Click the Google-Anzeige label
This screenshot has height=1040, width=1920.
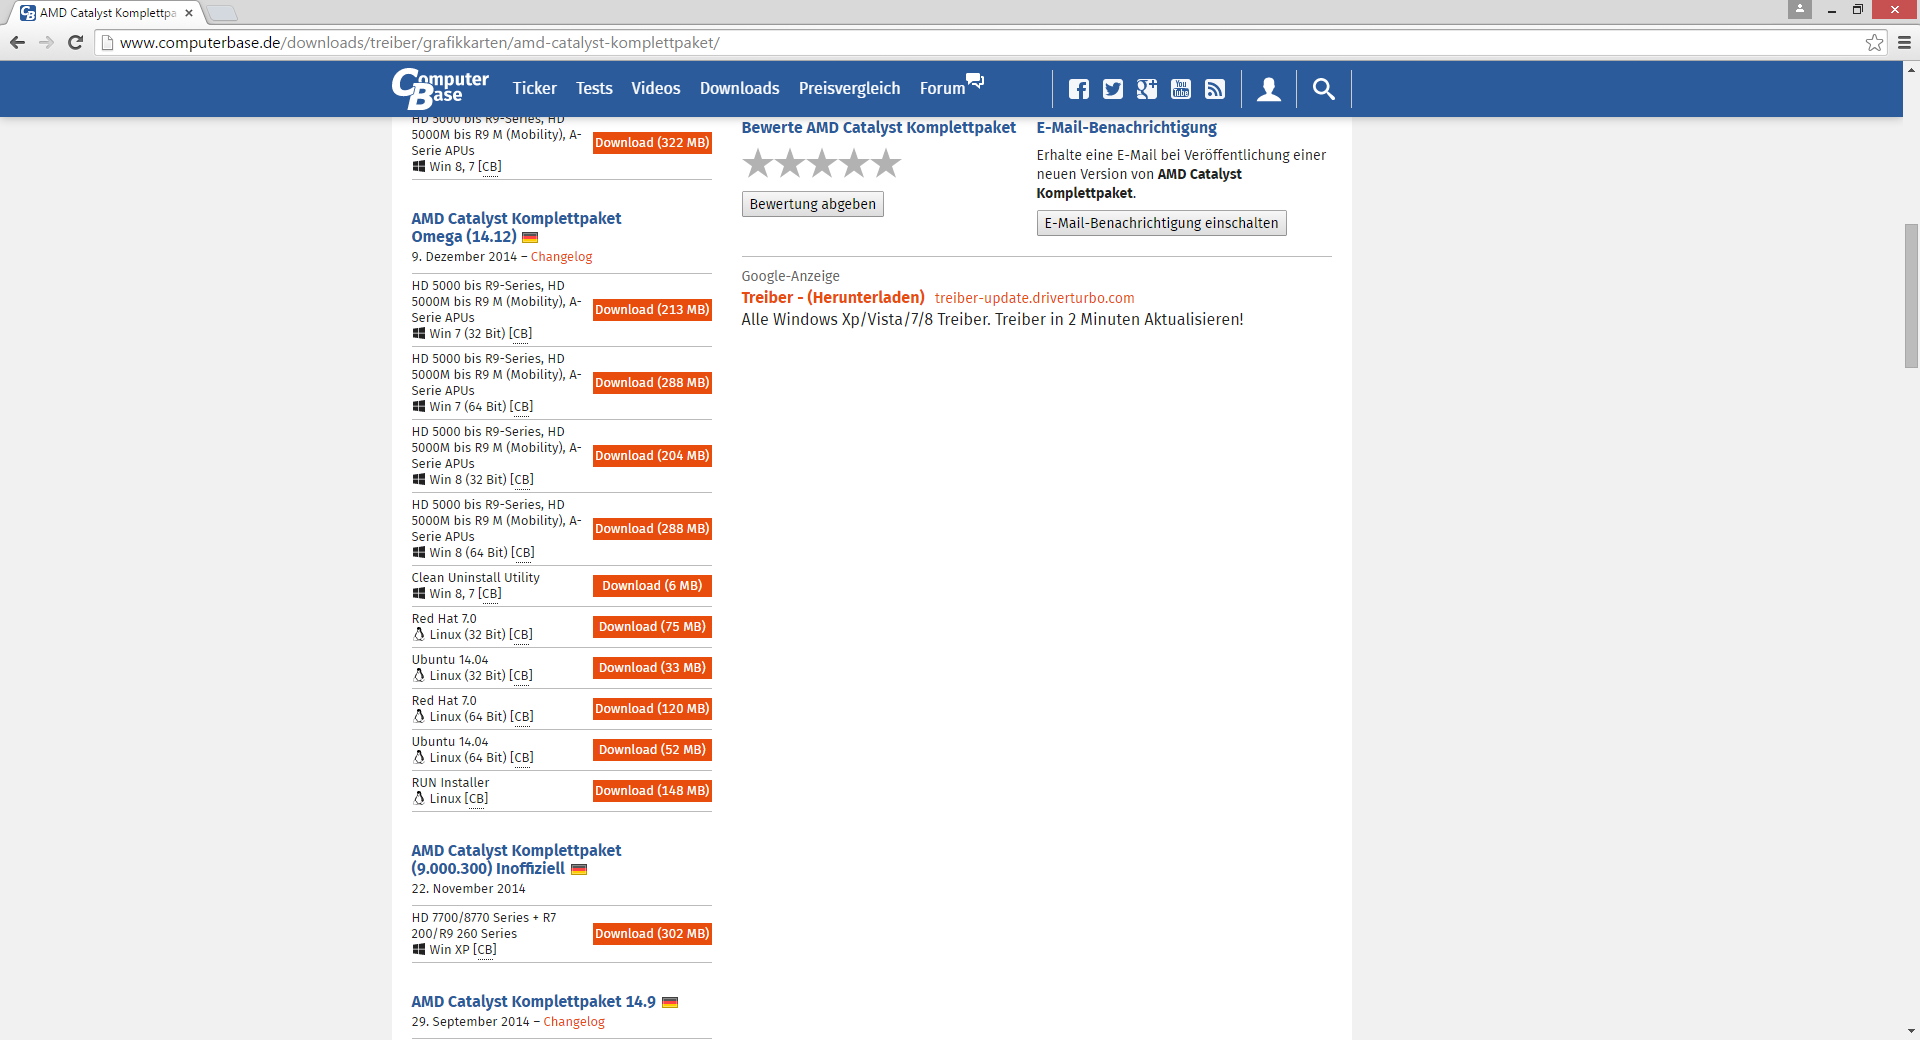click(x=790, y=276)
